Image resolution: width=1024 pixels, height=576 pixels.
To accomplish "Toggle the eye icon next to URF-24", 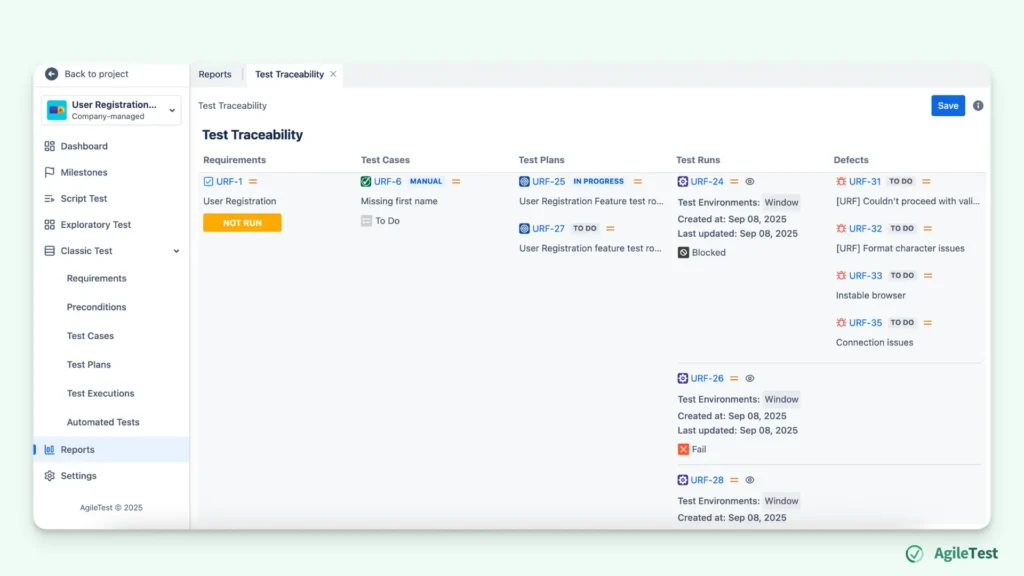I will (x=750, y=182).
